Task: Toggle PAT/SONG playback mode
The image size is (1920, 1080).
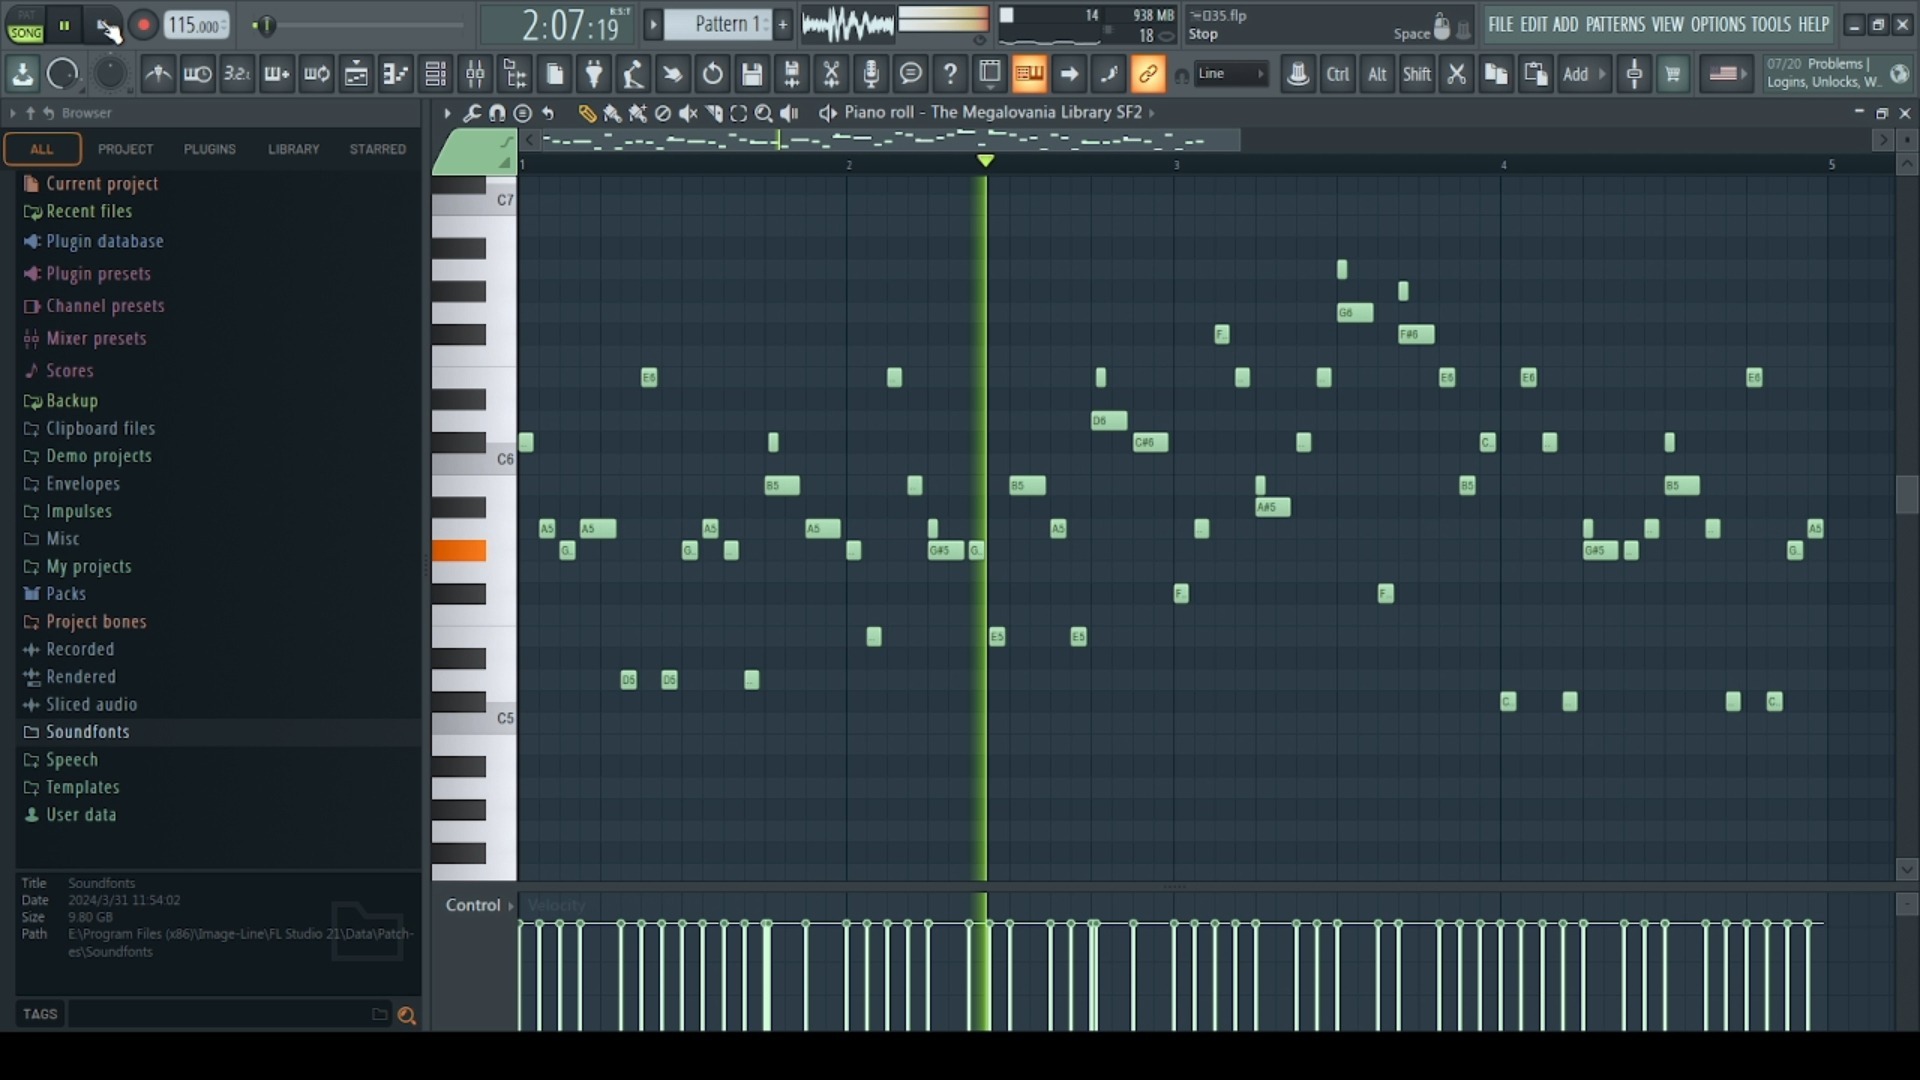Action: [x=25, y=26]
